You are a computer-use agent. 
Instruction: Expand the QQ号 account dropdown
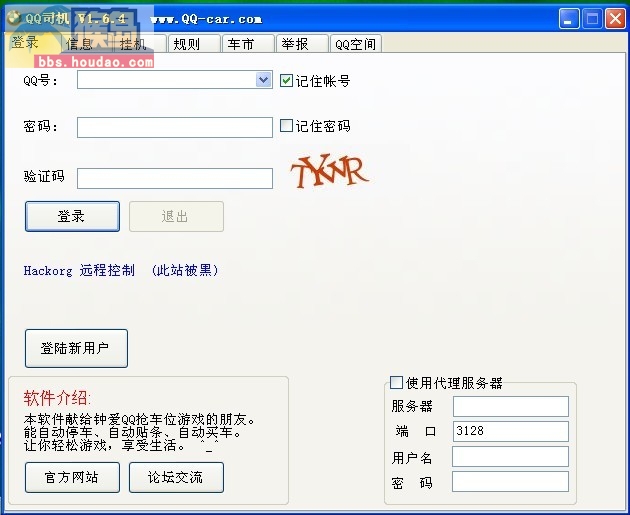point(264,80)
